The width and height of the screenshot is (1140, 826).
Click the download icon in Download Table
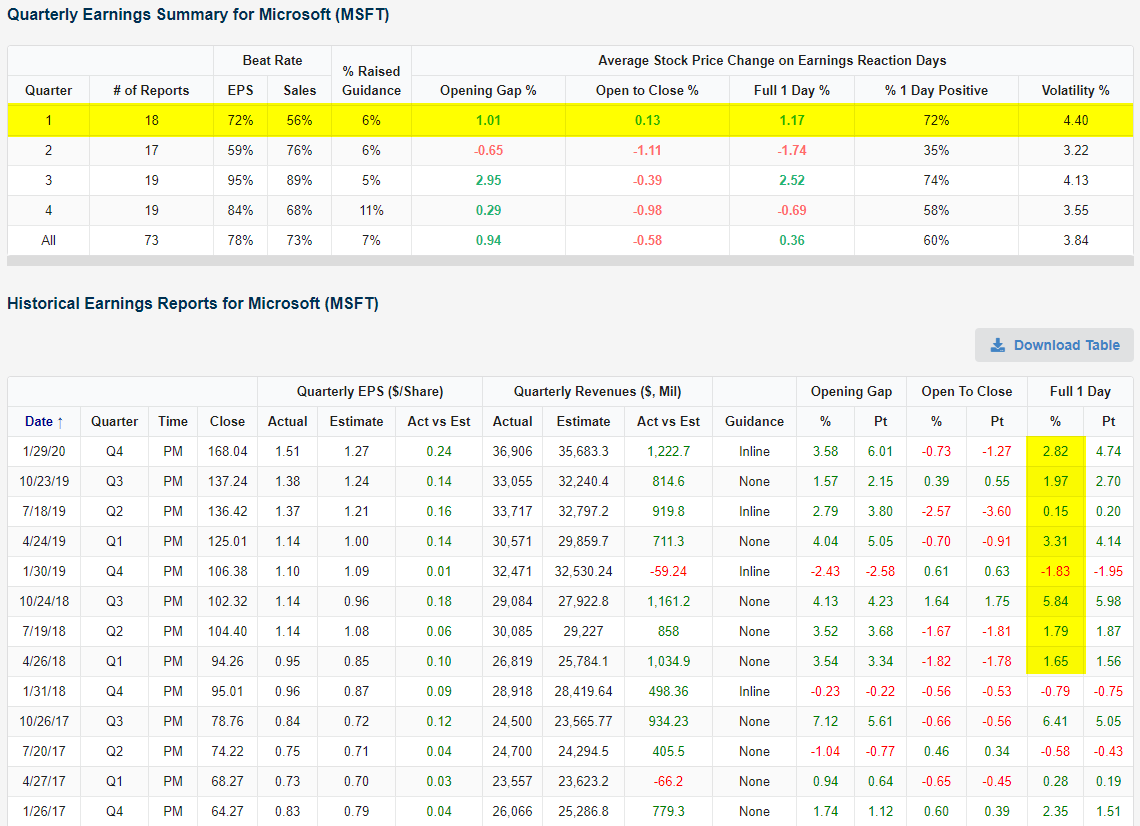[997, 345]
